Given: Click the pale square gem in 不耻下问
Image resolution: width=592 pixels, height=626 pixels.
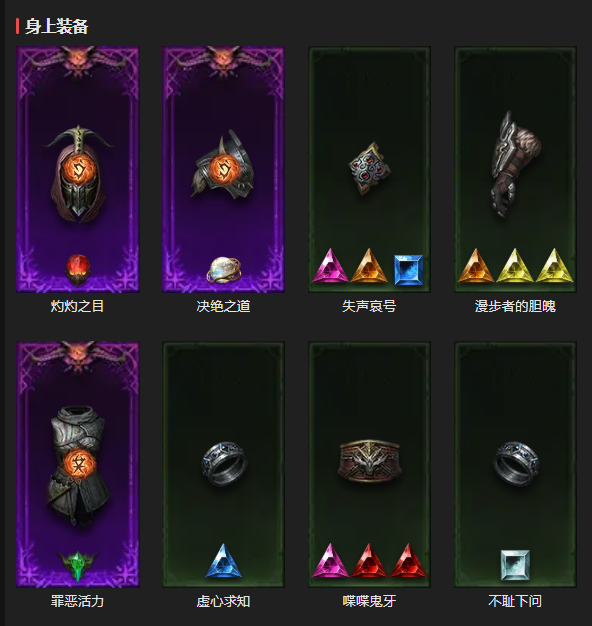Looking at the screenshot, I should pos(515,565).
